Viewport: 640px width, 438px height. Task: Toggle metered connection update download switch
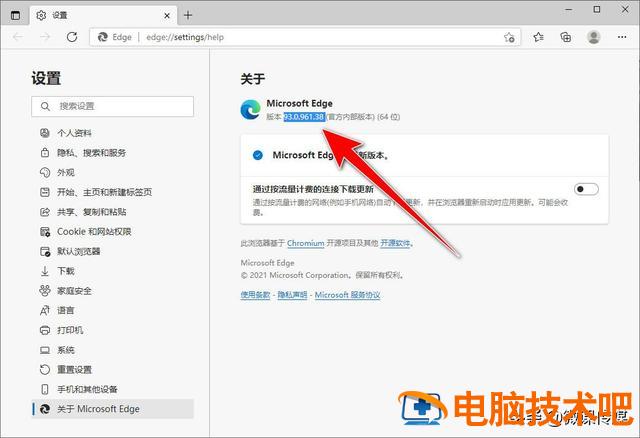pos(586,189)
